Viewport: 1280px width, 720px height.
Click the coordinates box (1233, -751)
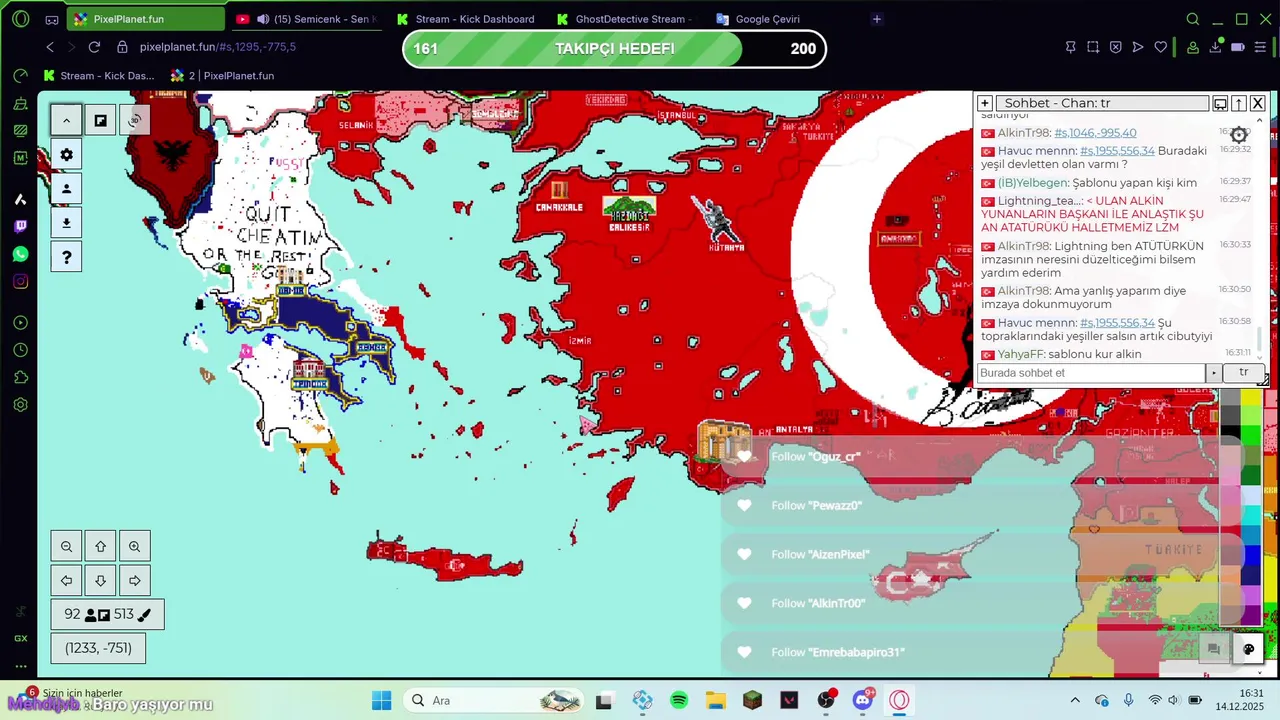98,648
